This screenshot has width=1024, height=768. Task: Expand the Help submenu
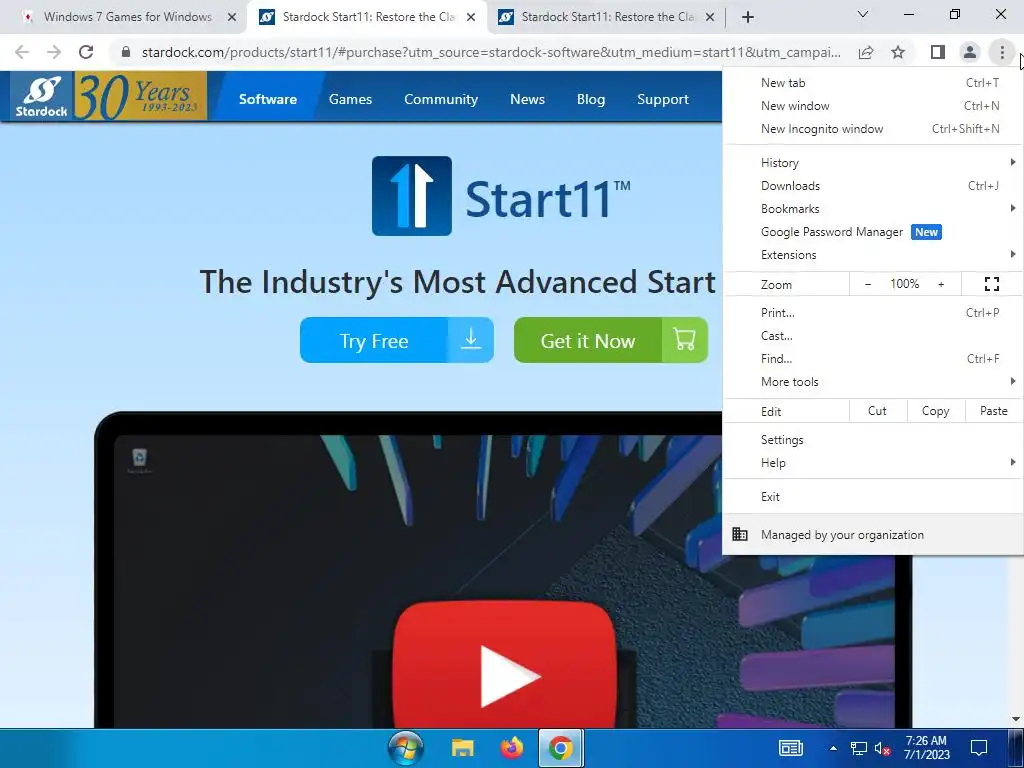873,462
